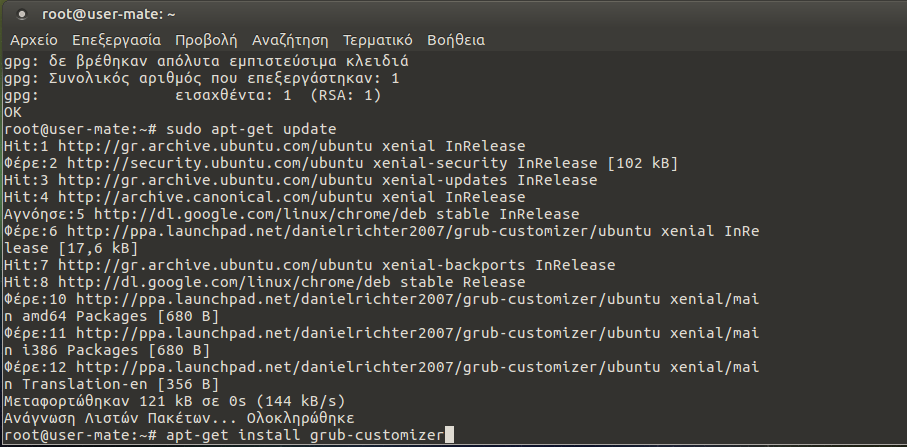Click the dl.google.com URL on Hit:8 line
The image size is (907, 447).
click(230, 282)
